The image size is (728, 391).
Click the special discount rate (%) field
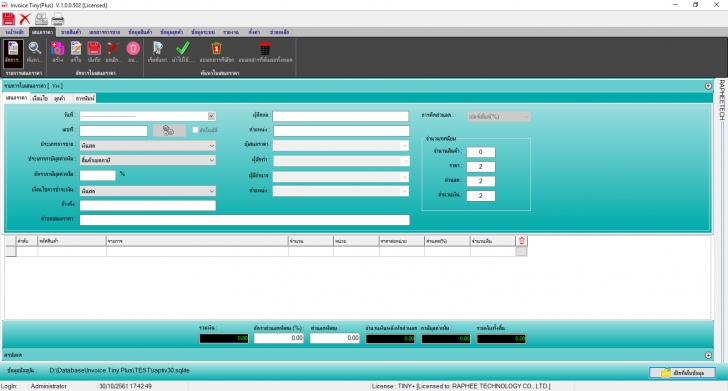tap(279, 339)
